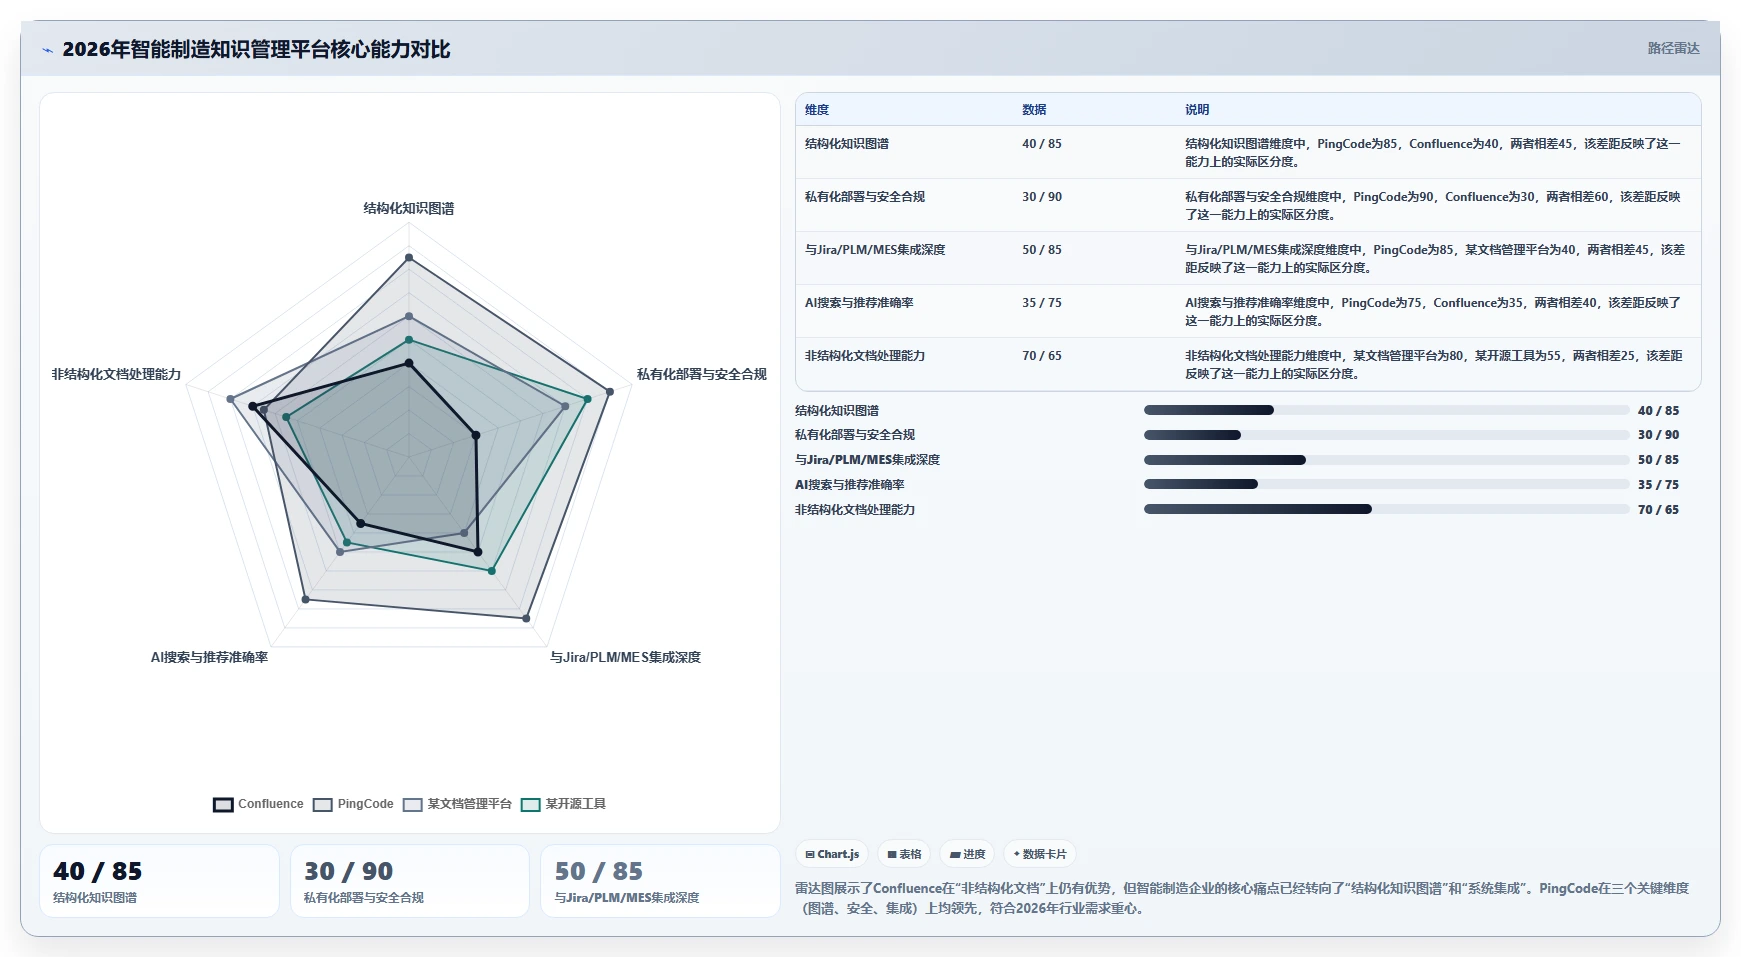Select the 进度 tag
1741x957 pixels.
pos(967,854)
